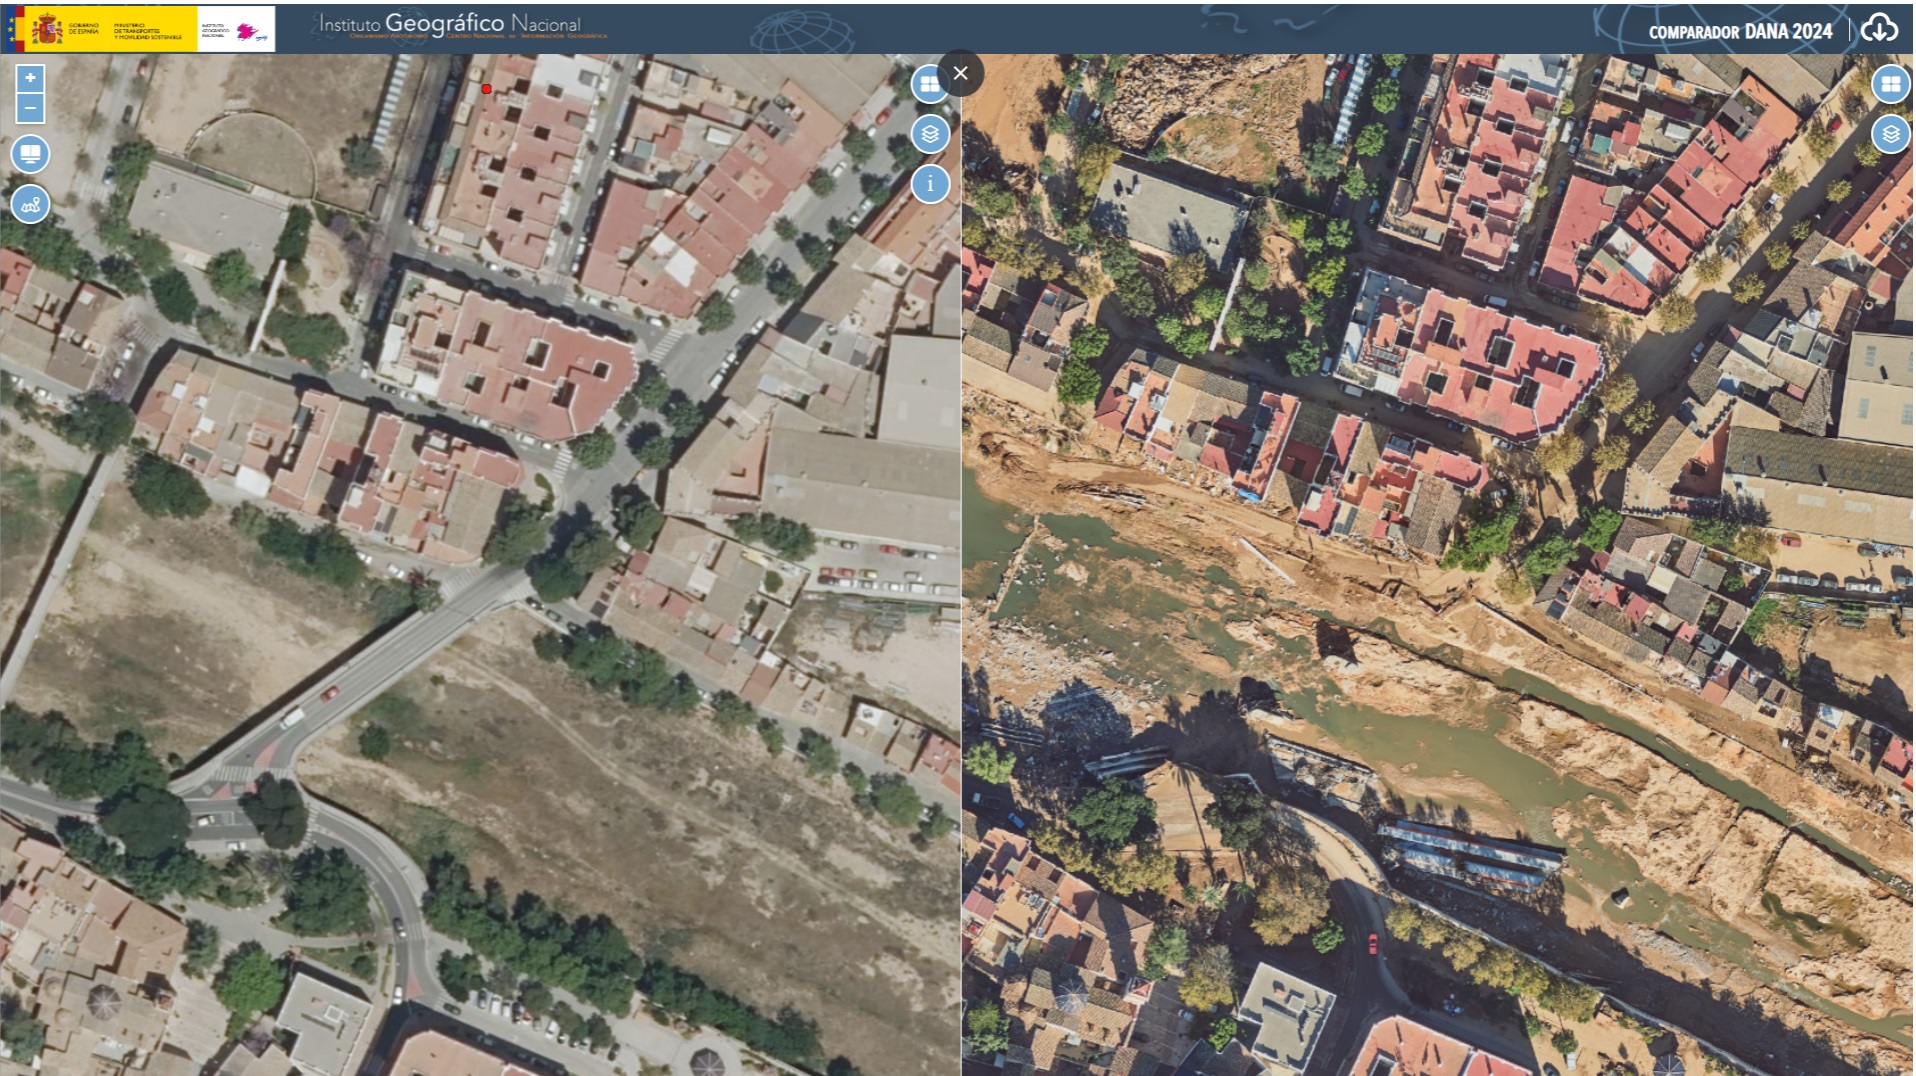Click the bridge on left map
This screenshot has height=1076, width=1916.
click(x=350, y=680)
